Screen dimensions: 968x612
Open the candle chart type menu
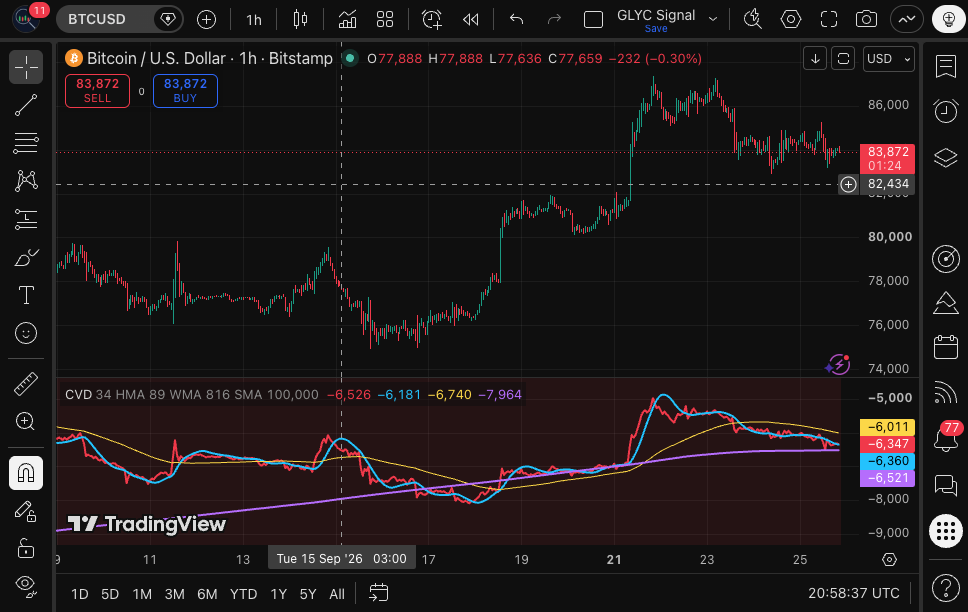300,20
